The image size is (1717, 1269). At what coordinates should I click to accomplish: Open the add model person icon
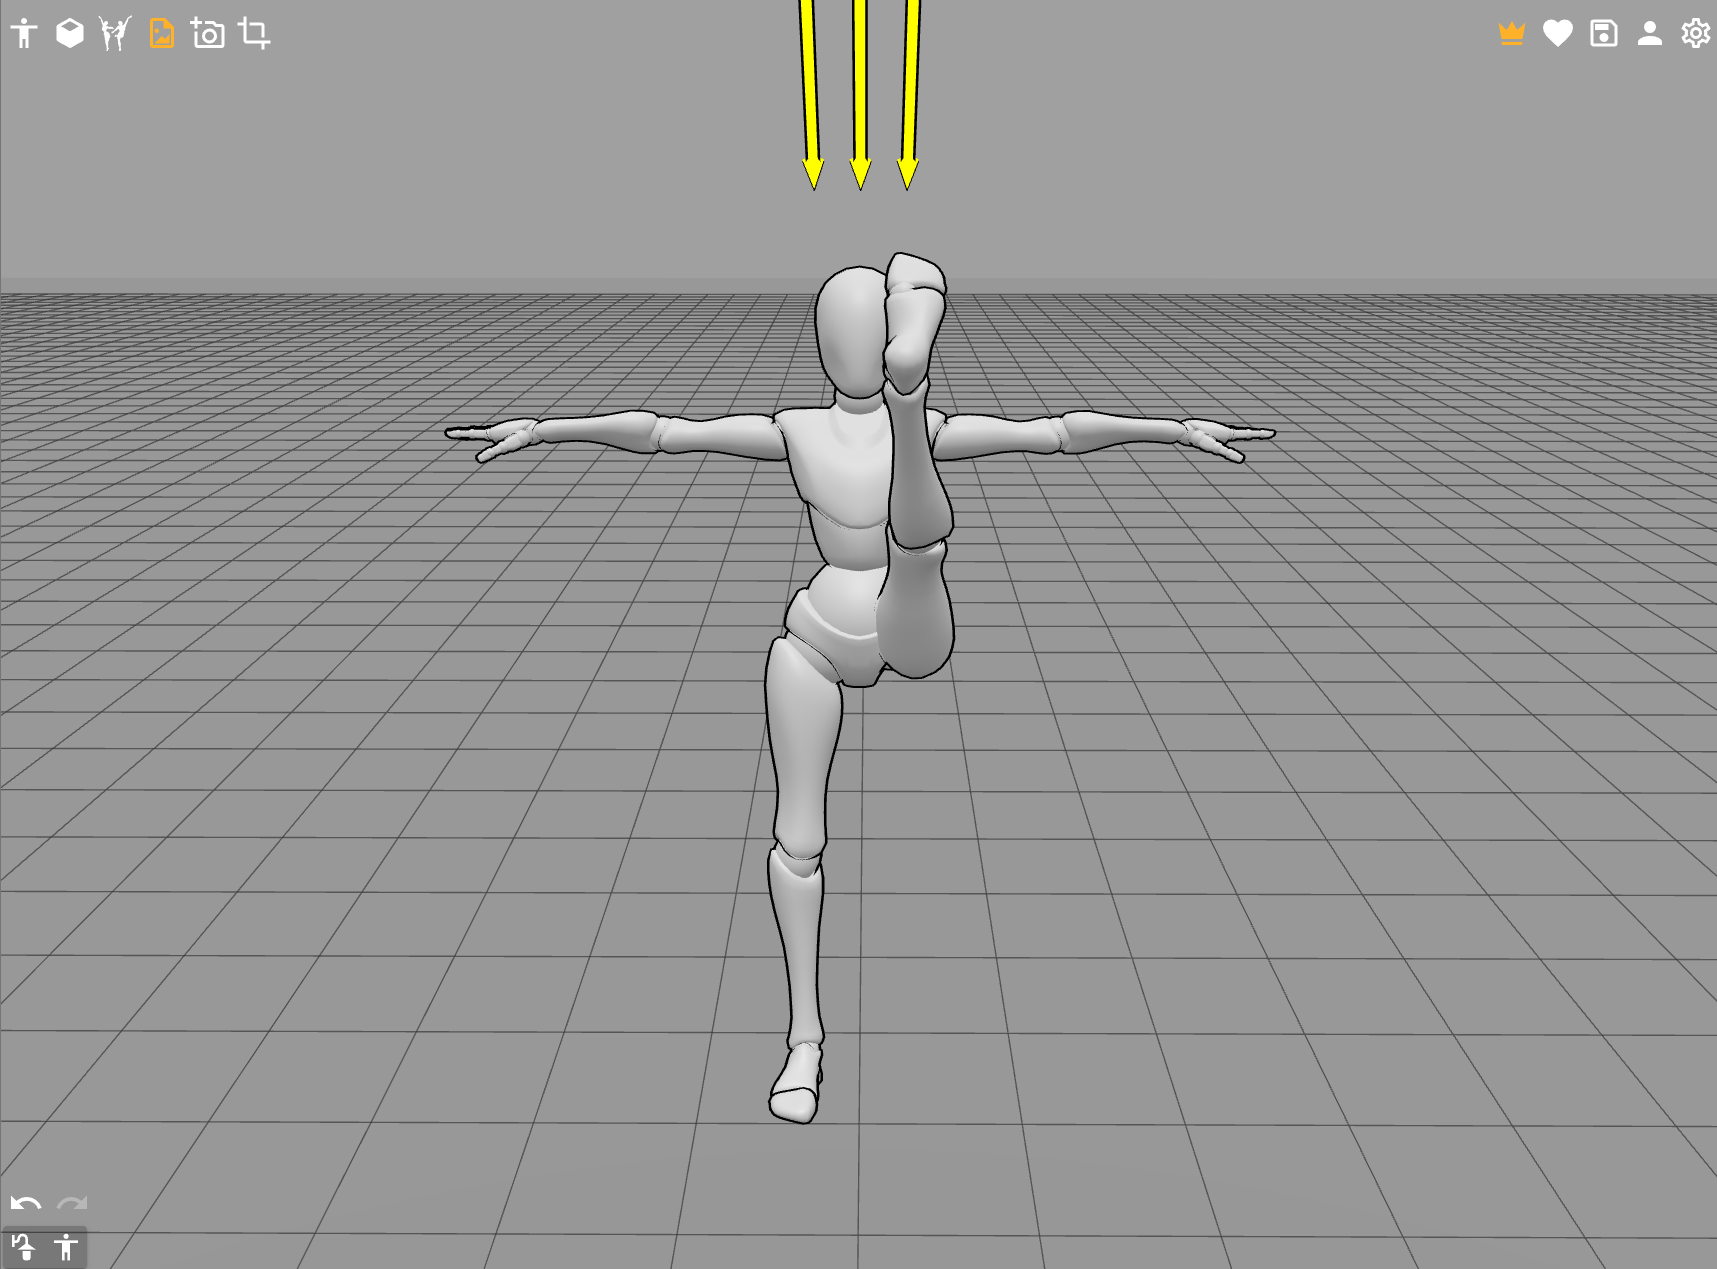point(24,34)
